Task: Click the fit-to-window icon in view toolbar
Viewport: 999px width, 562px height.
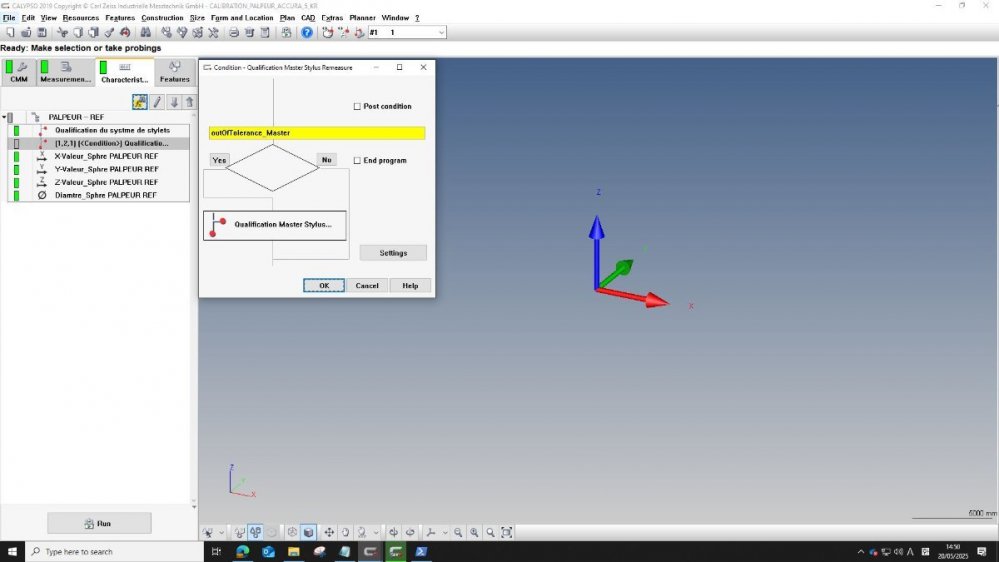Action: 507,532
